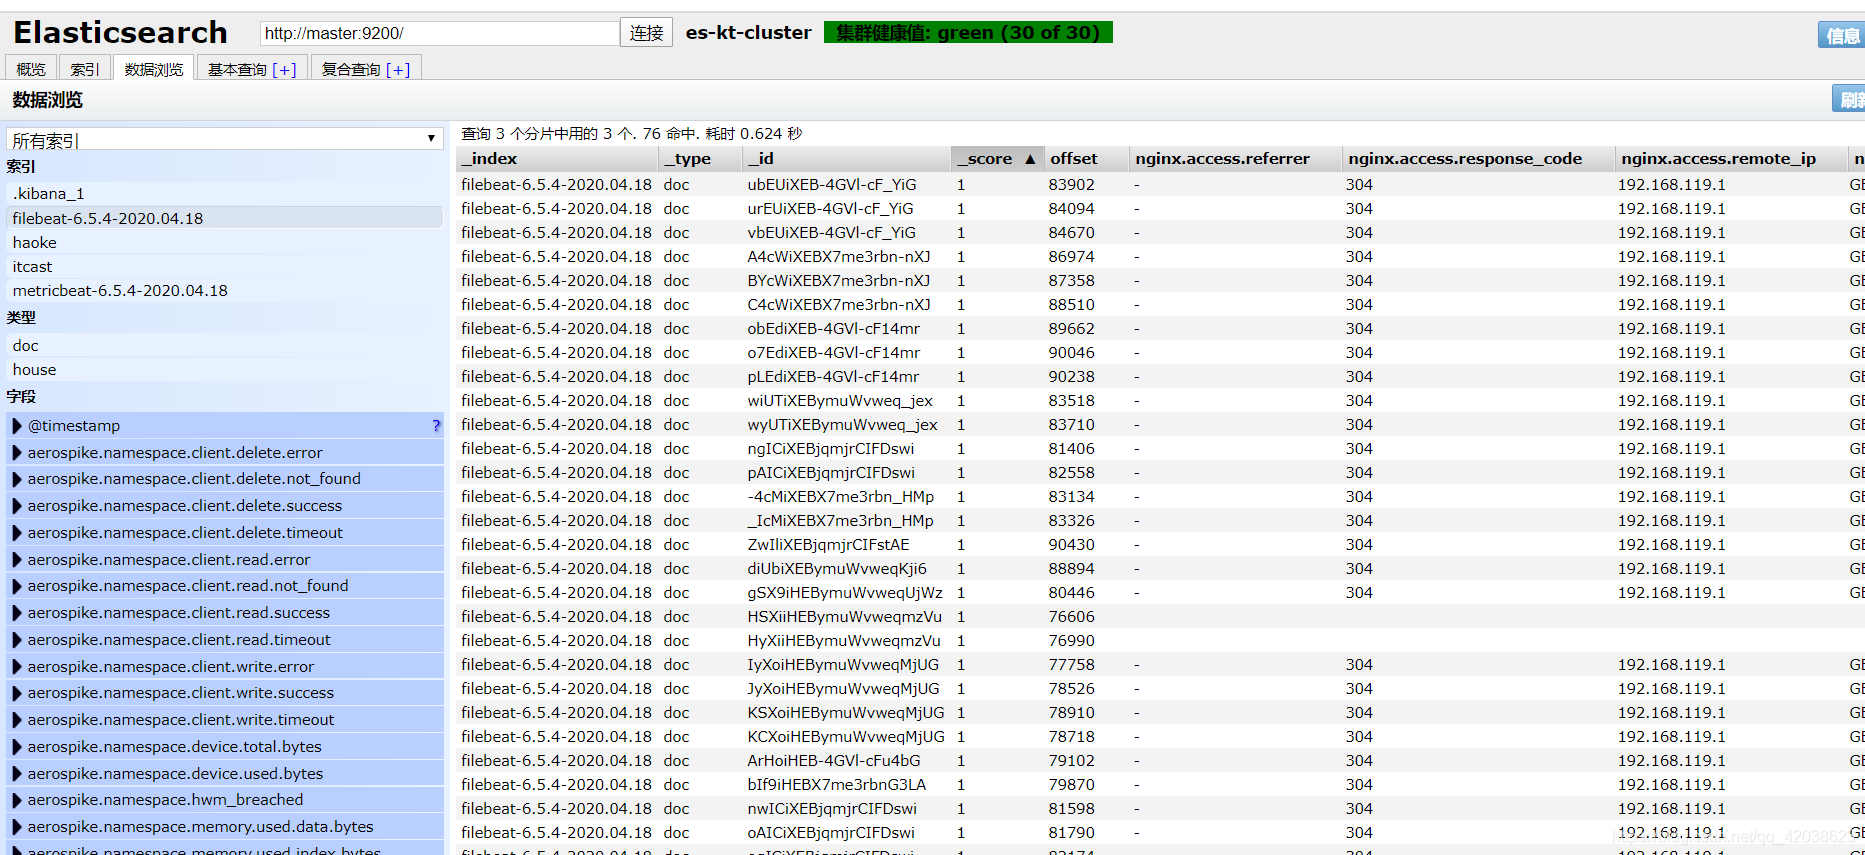The height and width of the screenshot is (855, 1865).
Task: Sort by the offset column header
Action: (1086, 159)
